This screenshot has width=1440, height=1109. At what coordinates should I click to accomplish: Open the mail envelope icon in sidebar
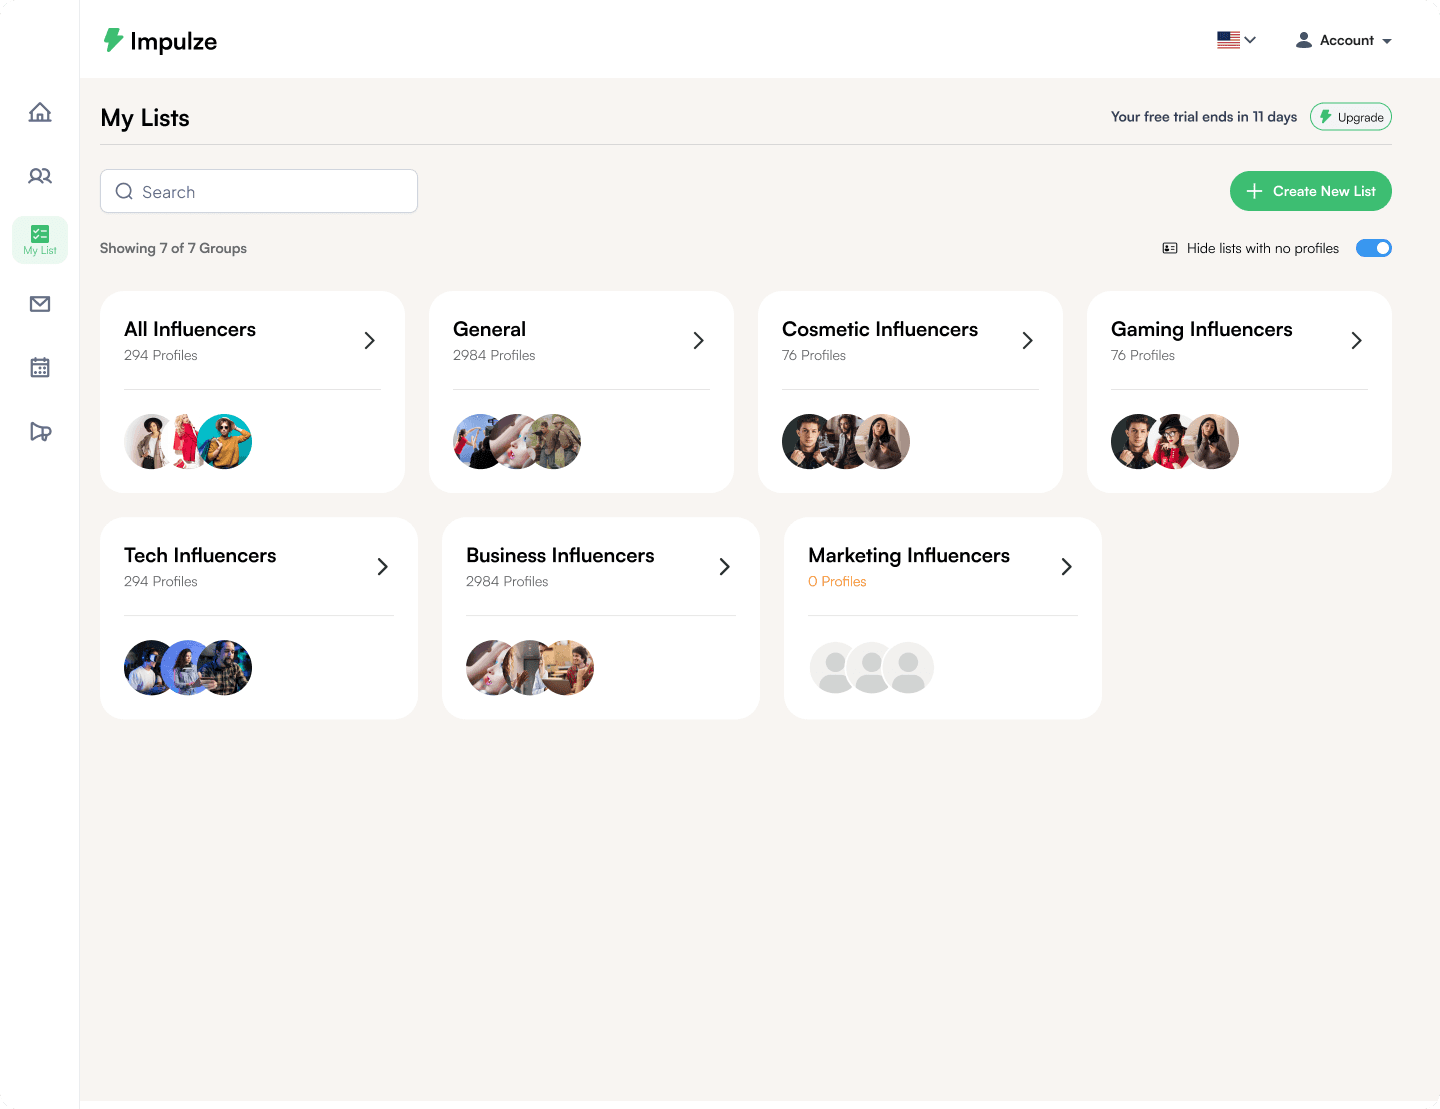[x=40, y=304]
